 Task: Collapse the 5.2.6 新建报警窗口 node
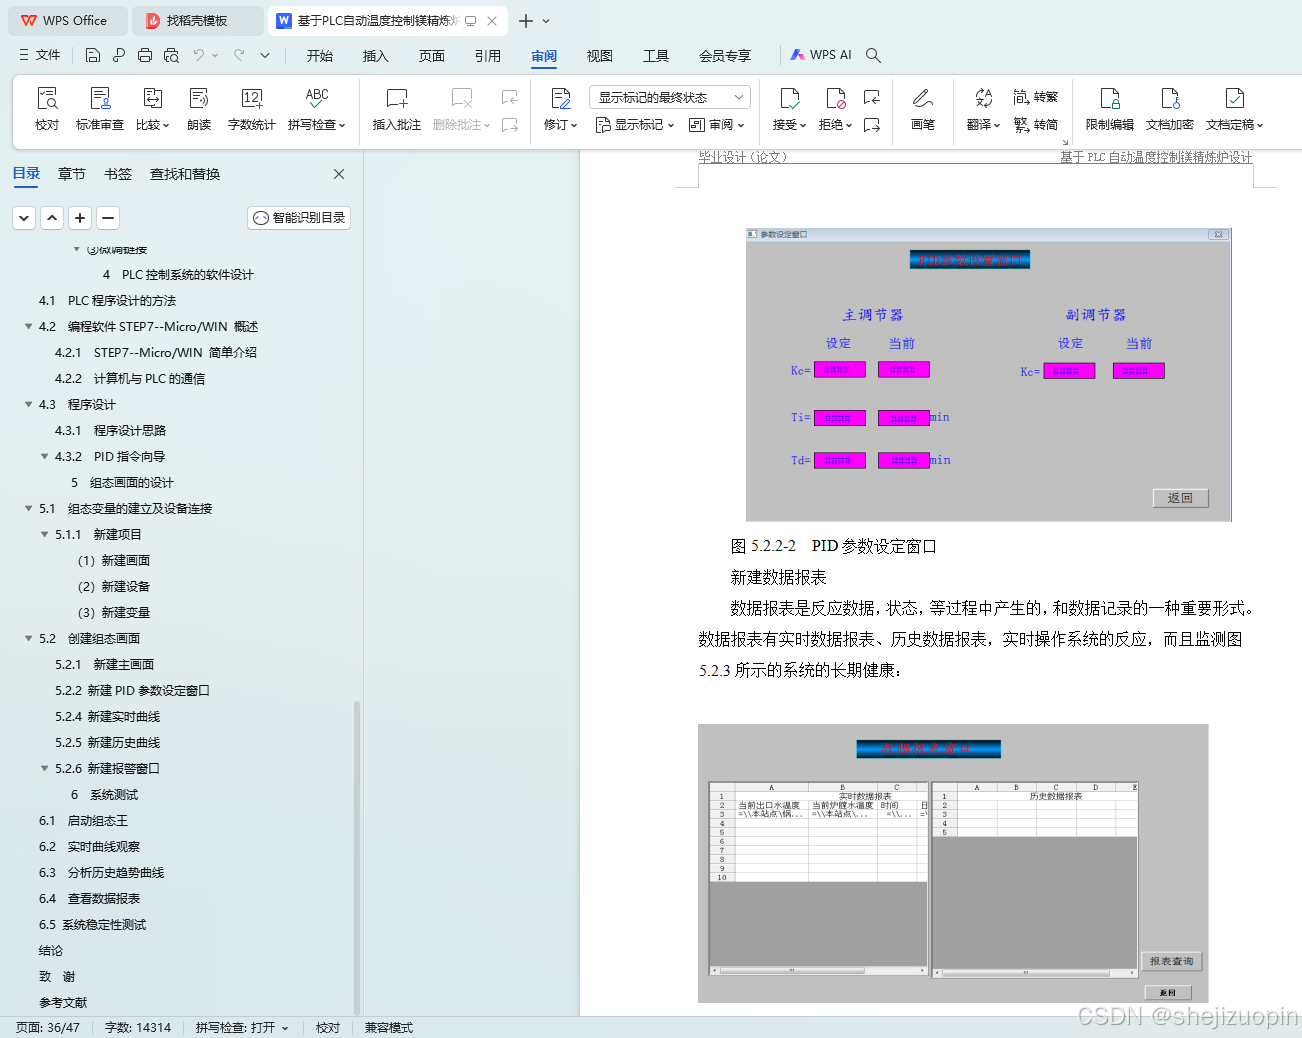click(x=44, y=768)
